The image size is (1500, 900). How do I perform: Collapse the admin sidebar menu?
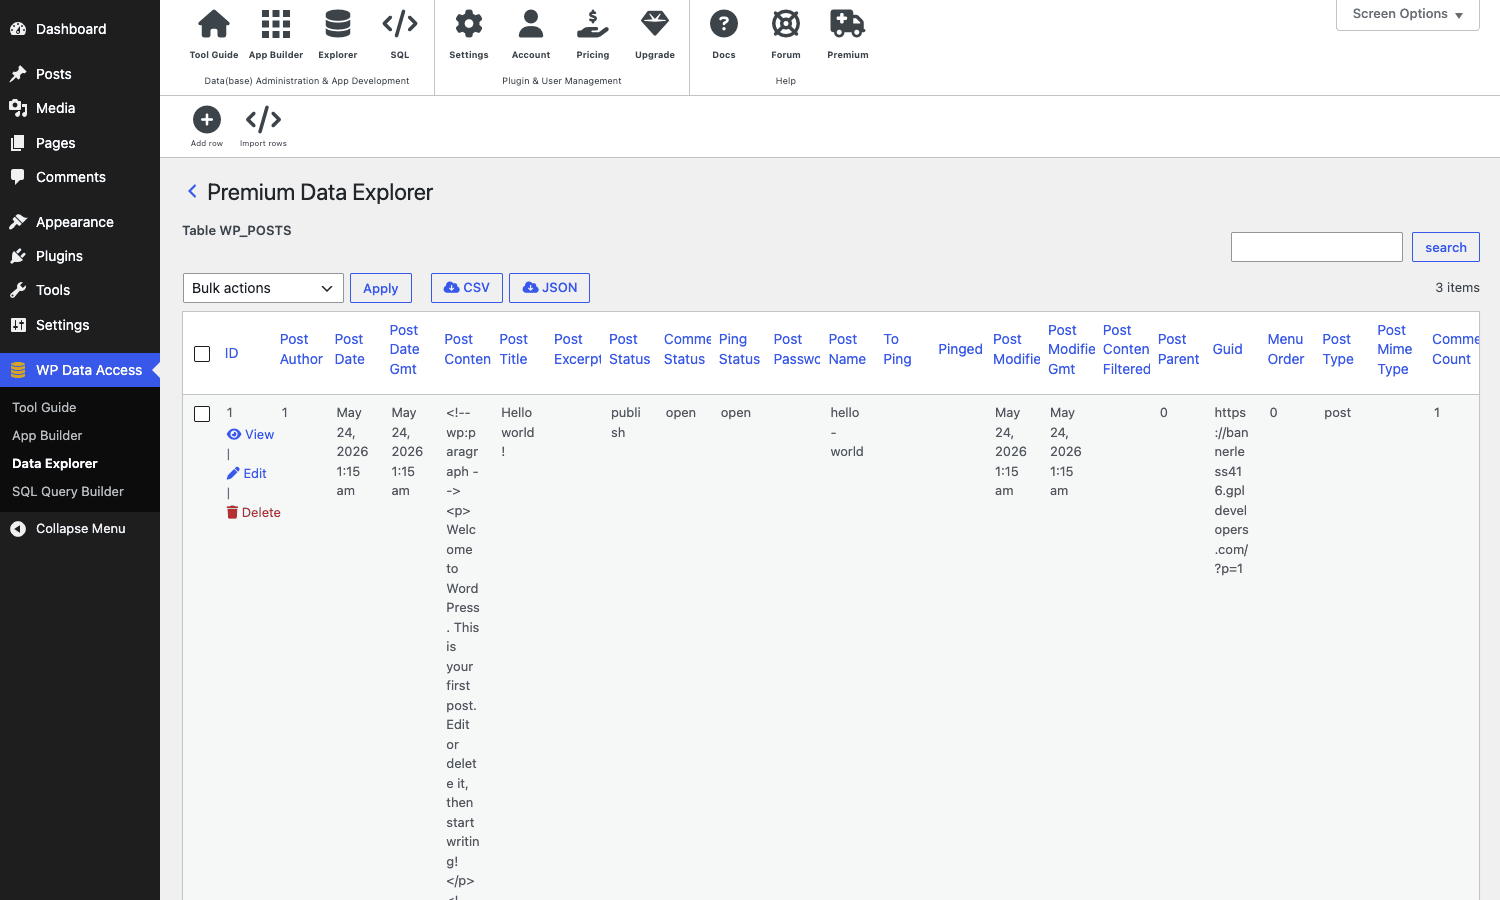(80, 528)
